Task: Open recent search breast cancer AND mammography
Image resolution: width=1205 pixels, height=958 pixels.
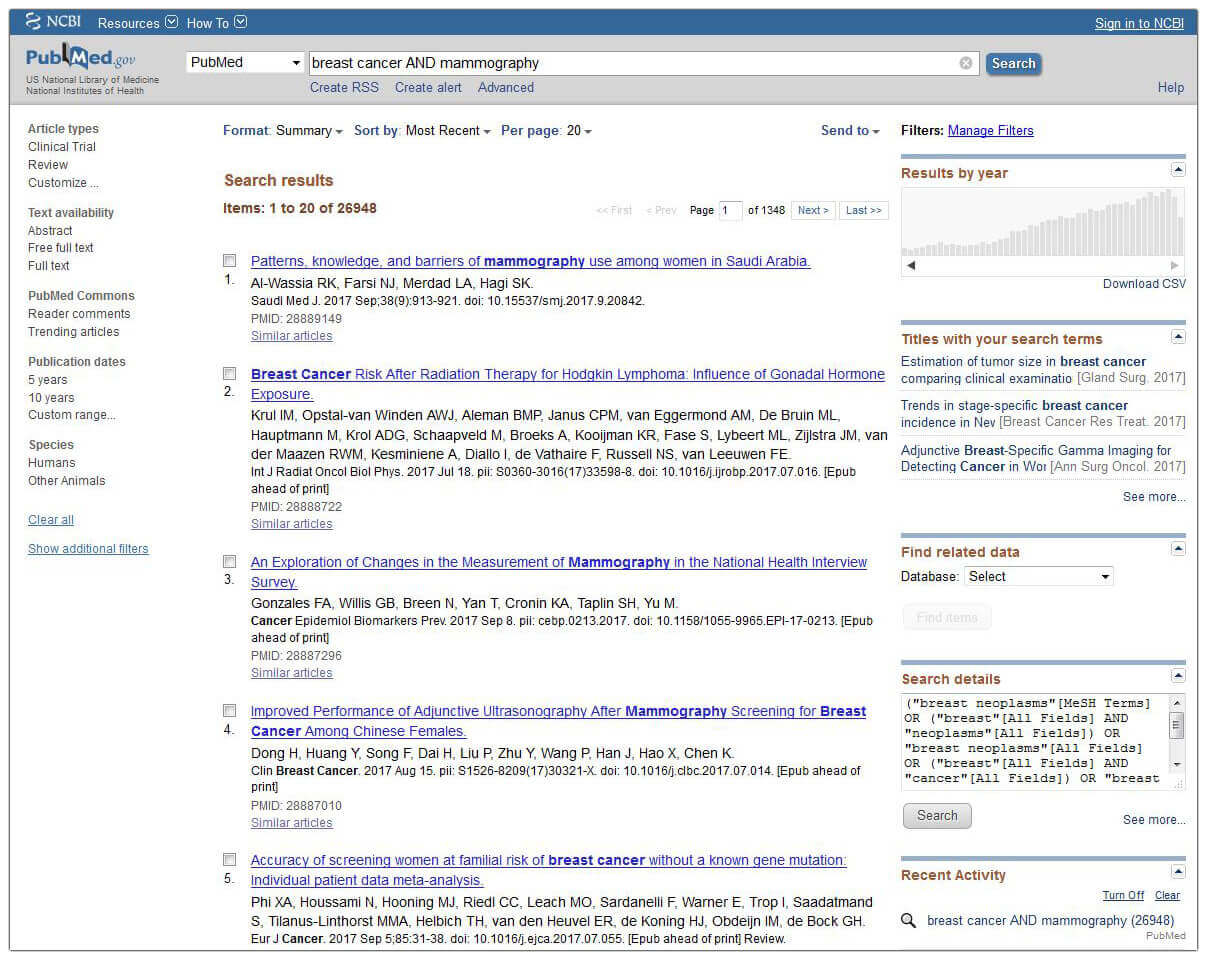Action: click(x=1050, y=921)
